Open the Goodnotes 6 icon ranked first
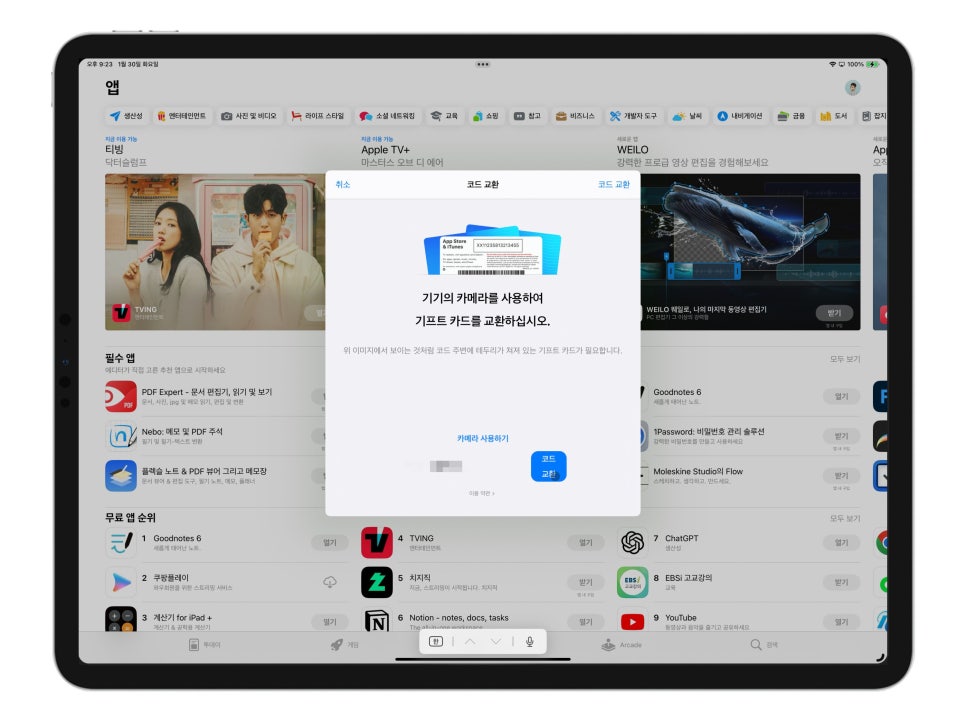966x723 pixels. (121, 543)
